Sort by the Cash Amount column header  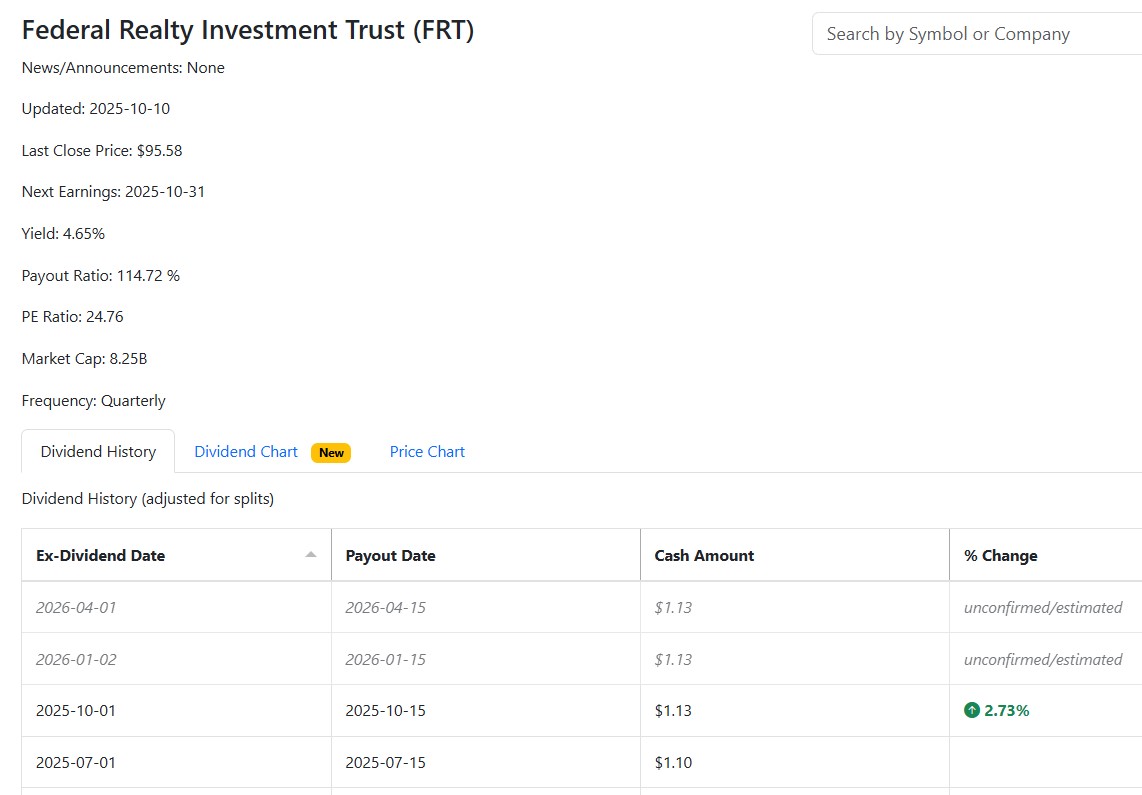click(704, 555)
